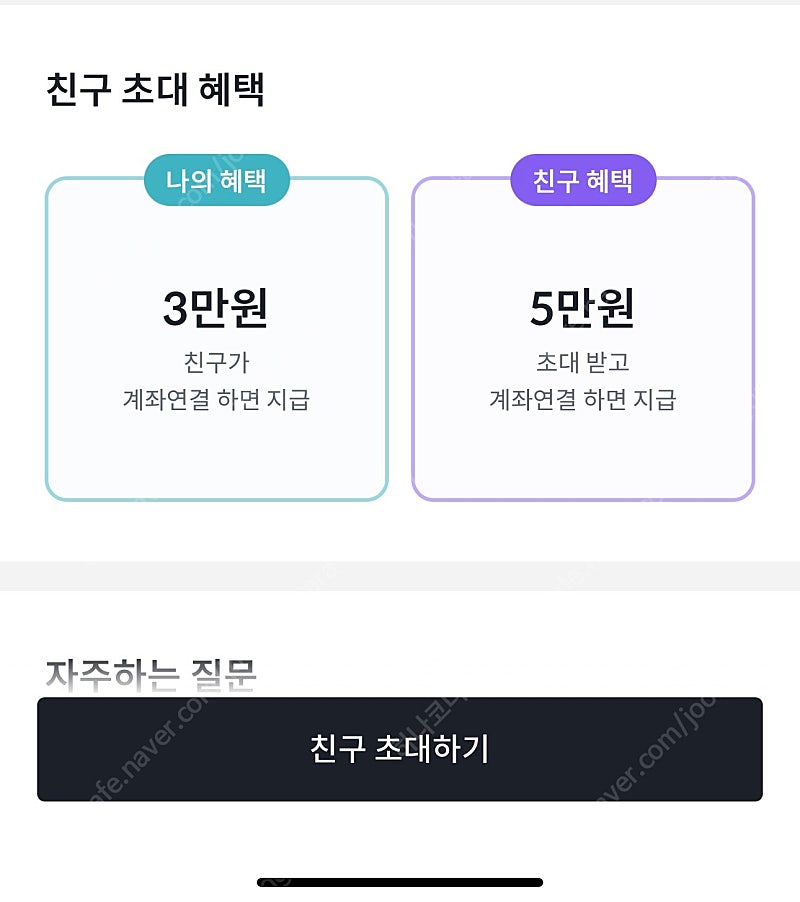Screen dimensions: 800x902
Task: Tap the home indicator bar
Action: tap(400, 882)
